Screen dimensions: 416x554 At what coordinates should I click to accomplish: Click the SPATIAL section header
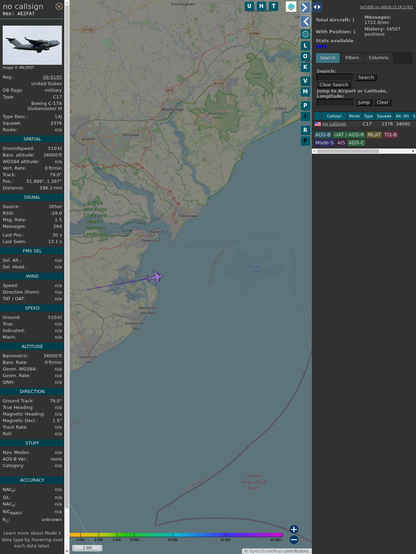tap(32, 139)
